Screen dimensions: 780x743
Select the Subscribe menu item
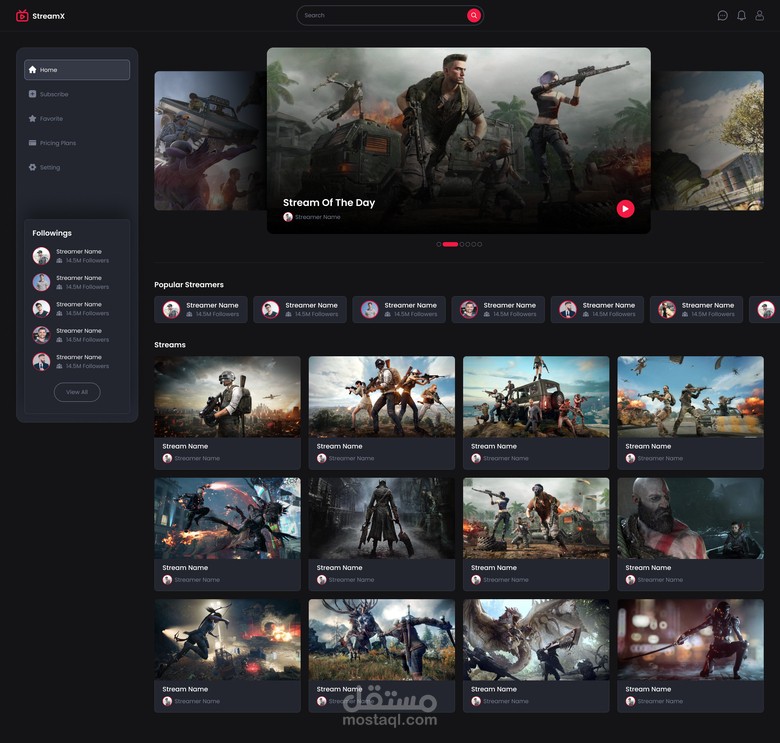77,94
